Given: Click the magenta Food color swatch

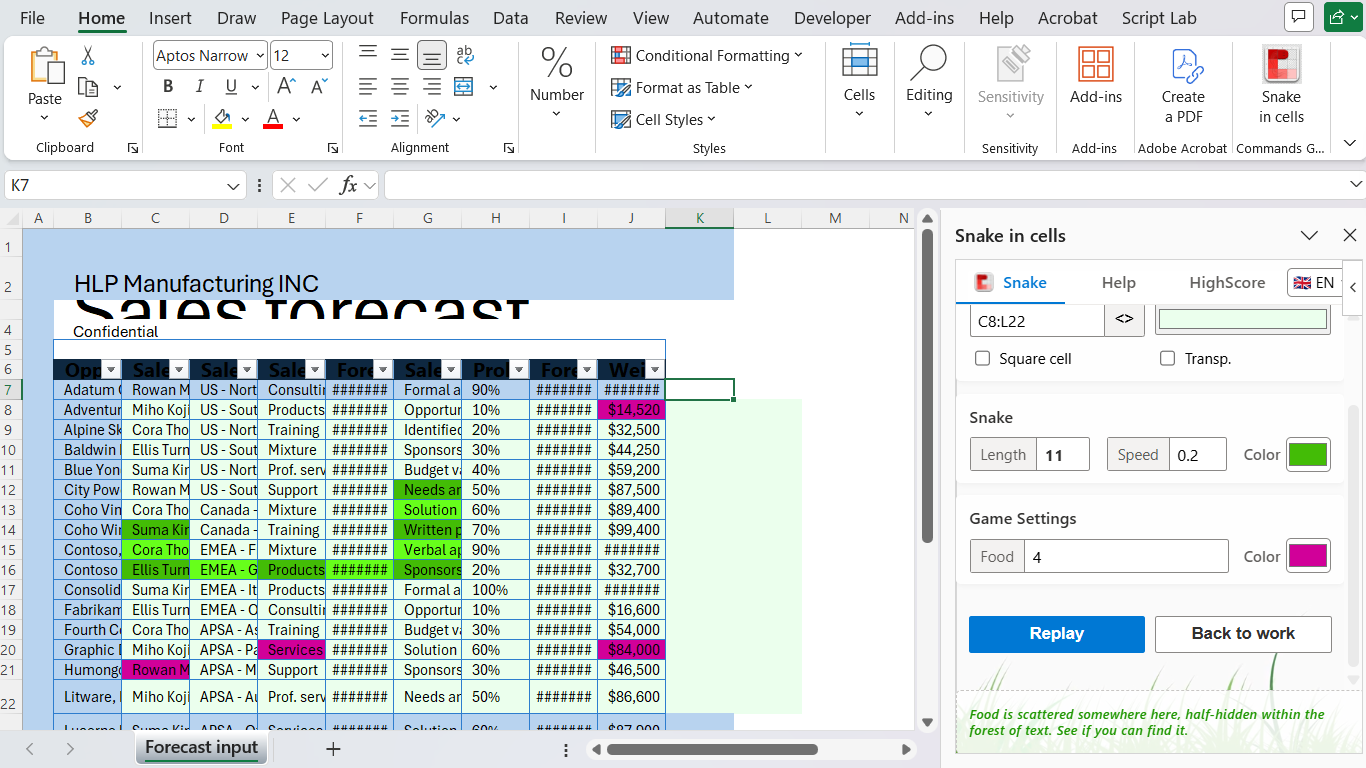Looking at the screenshot, I should (1308, 556).
